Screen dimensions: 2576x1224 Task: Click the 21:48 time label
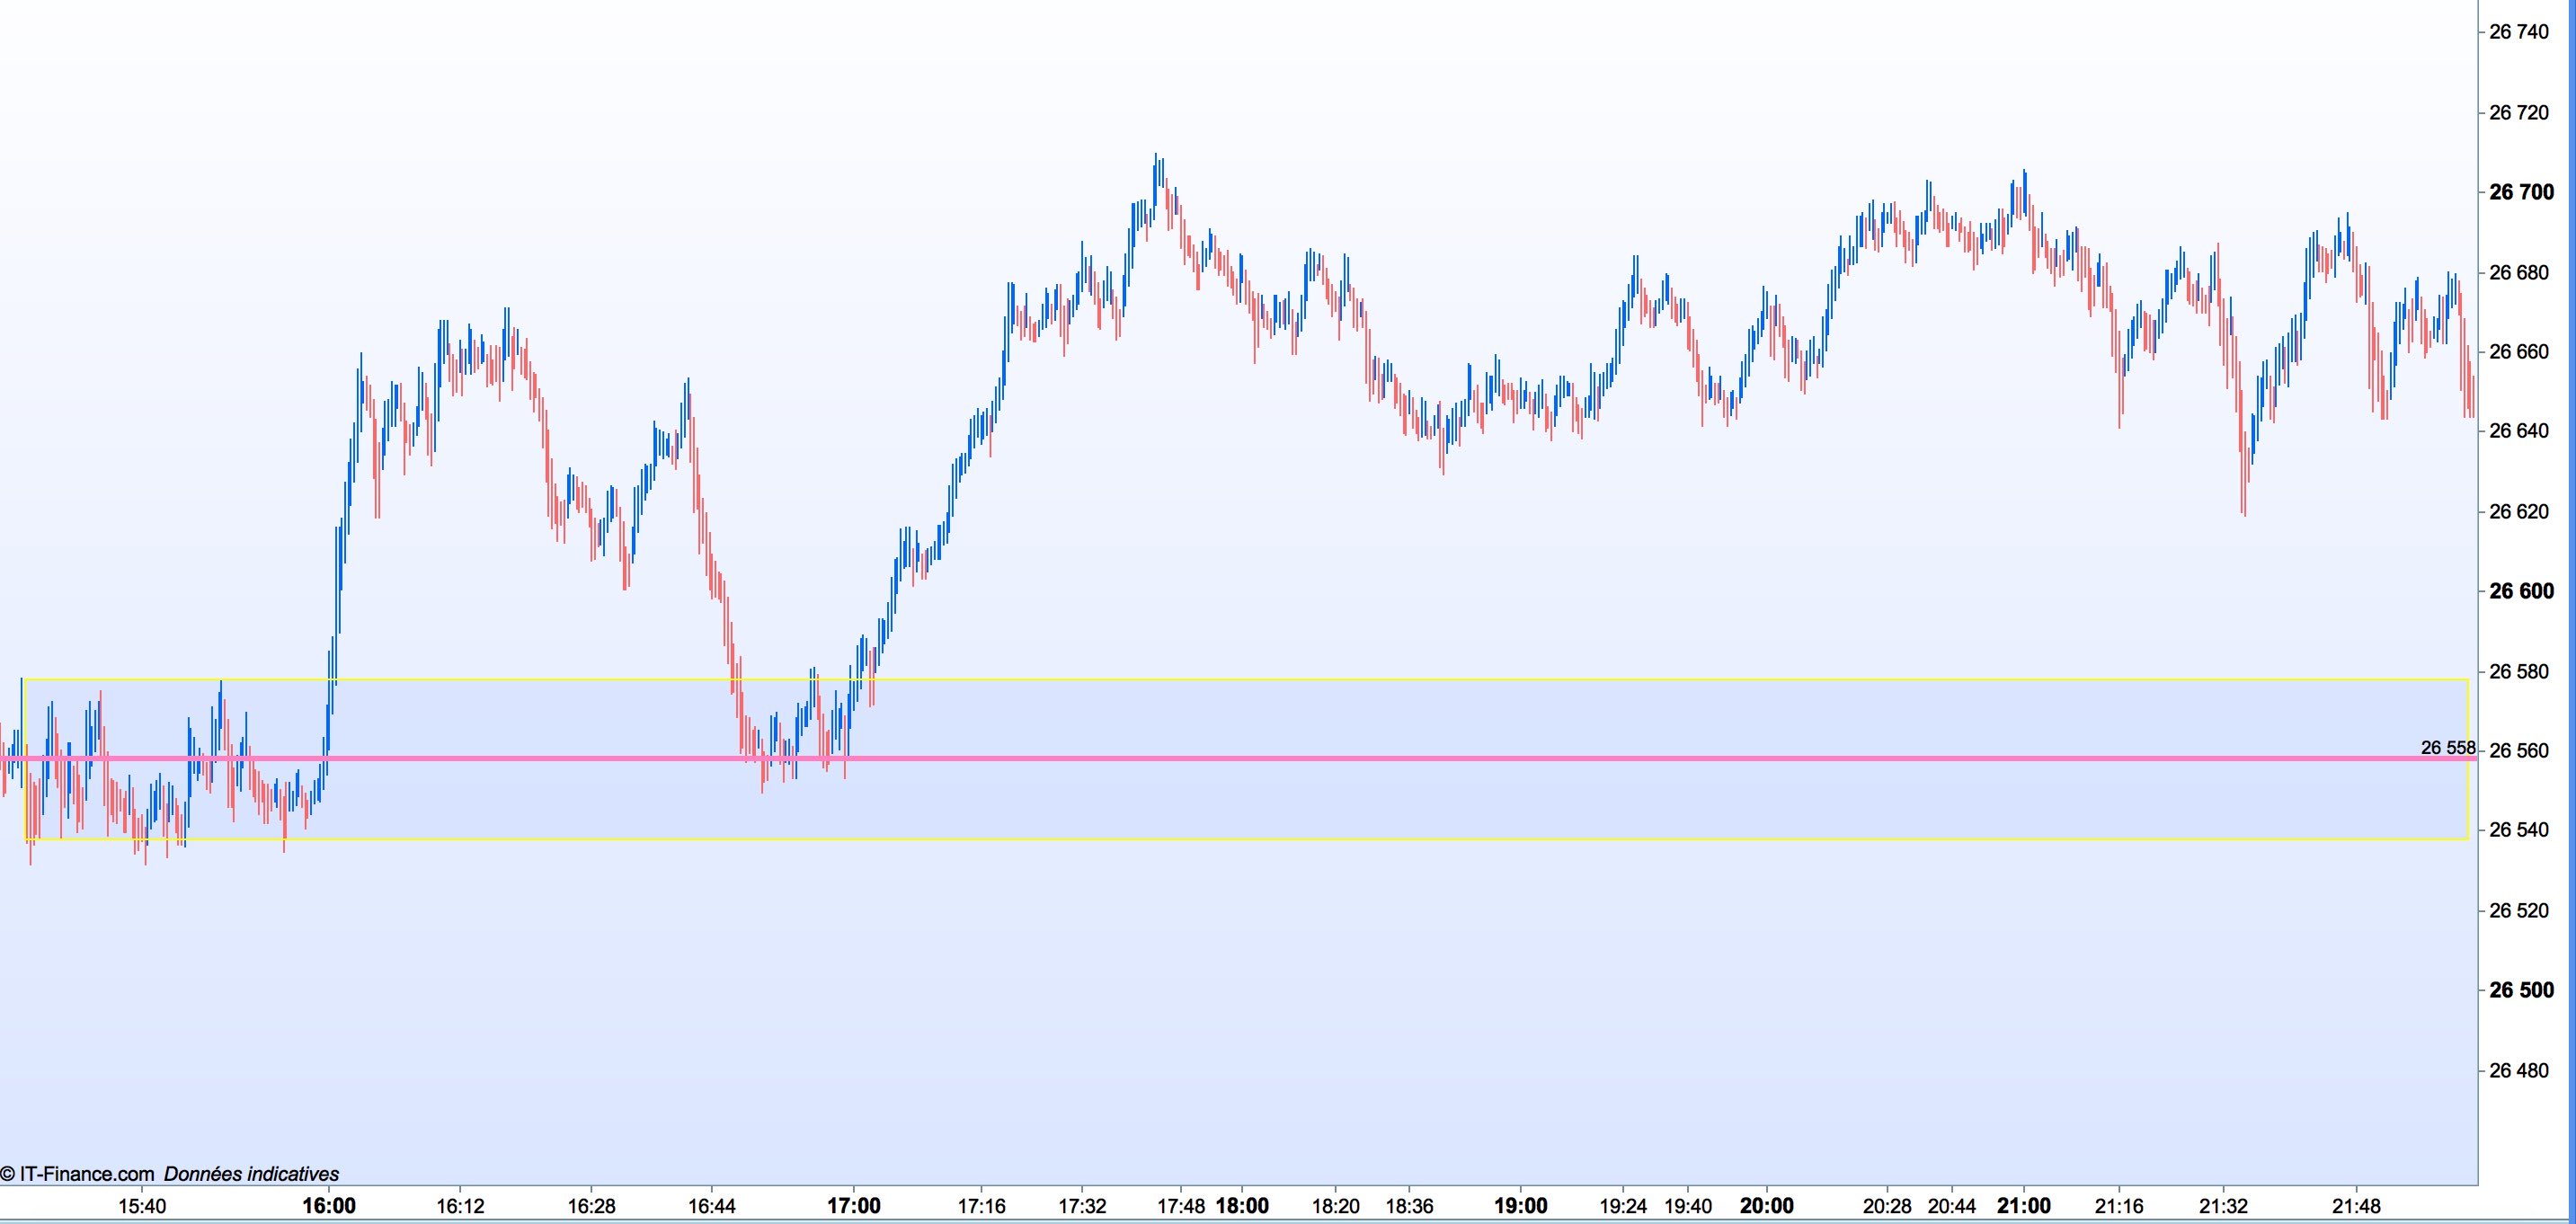[2356, 1206]
